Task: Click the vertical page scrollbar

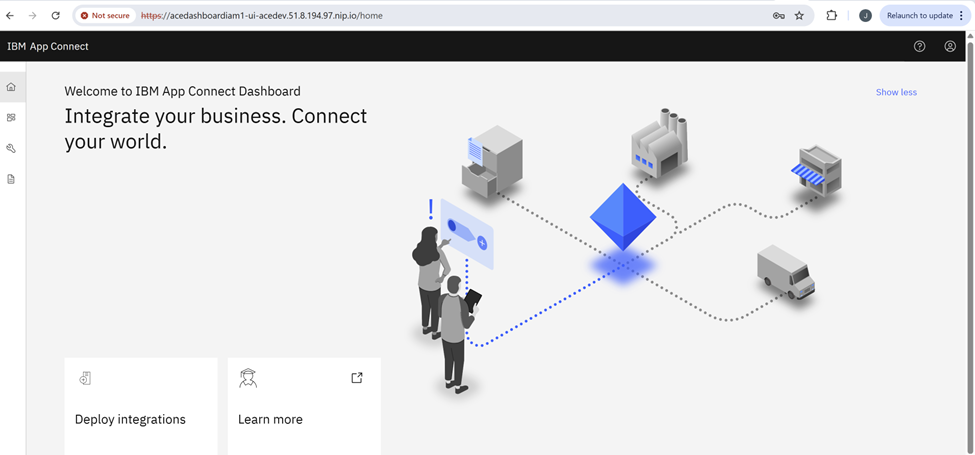Action: [970, 249]
